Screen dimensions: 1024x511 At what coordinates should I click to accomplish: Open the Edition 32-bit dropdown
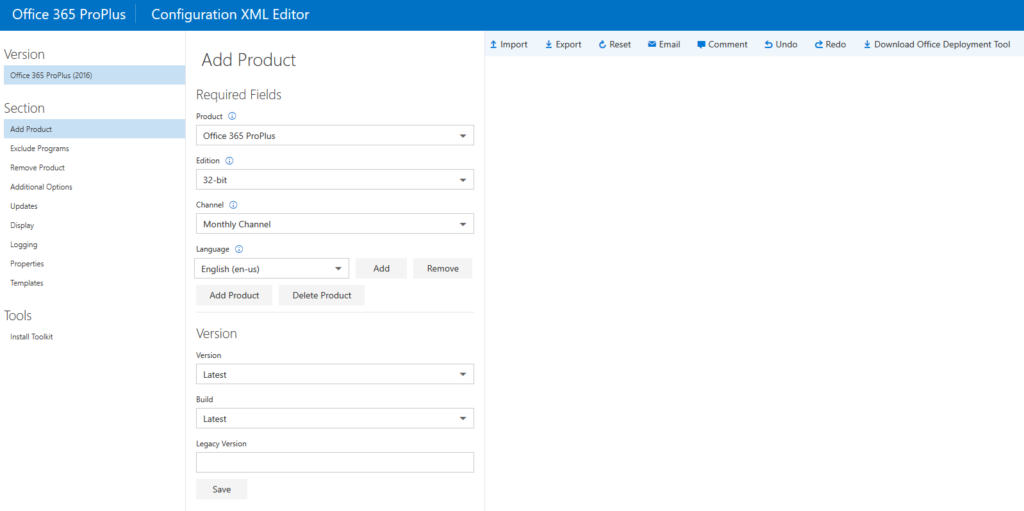coord(335,180)
